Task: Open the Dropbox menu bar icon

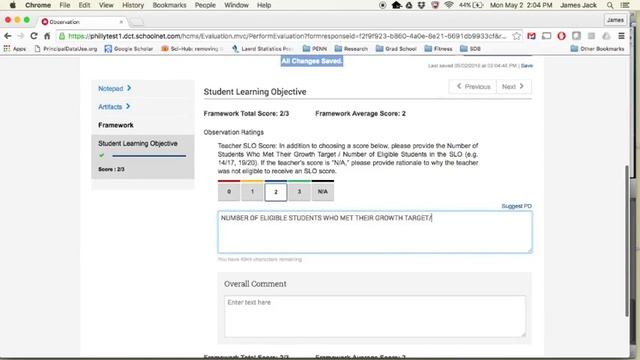Action: click(x=422, y=5)
